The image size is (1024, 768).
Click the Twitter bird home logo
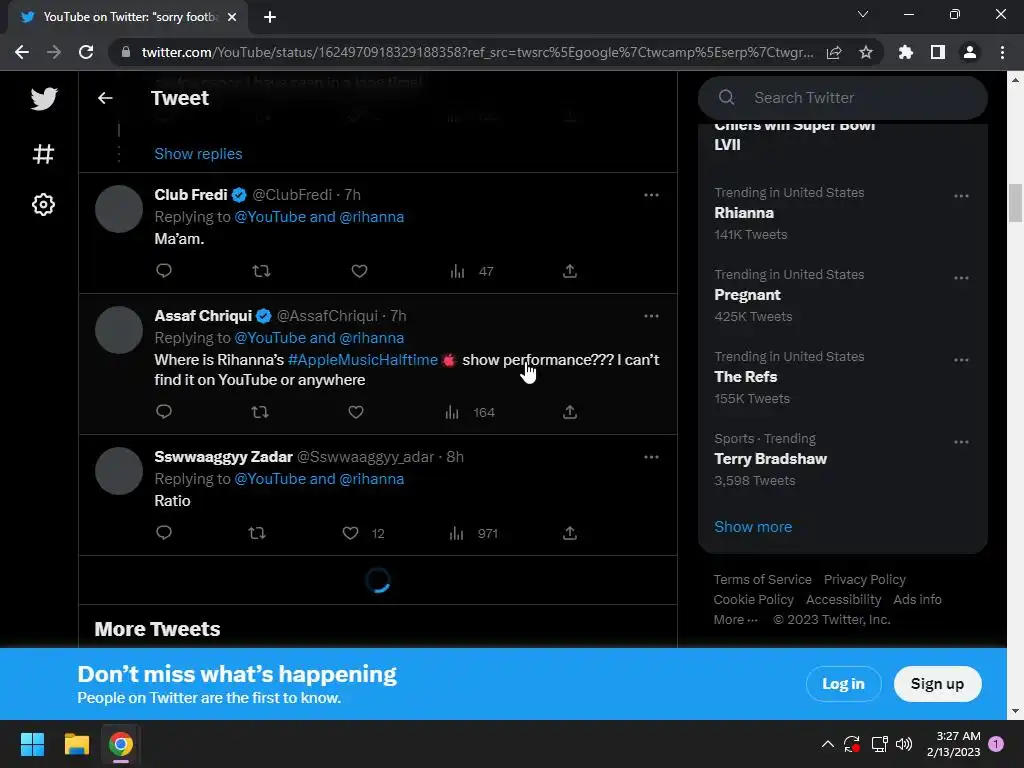click(44, 99)
